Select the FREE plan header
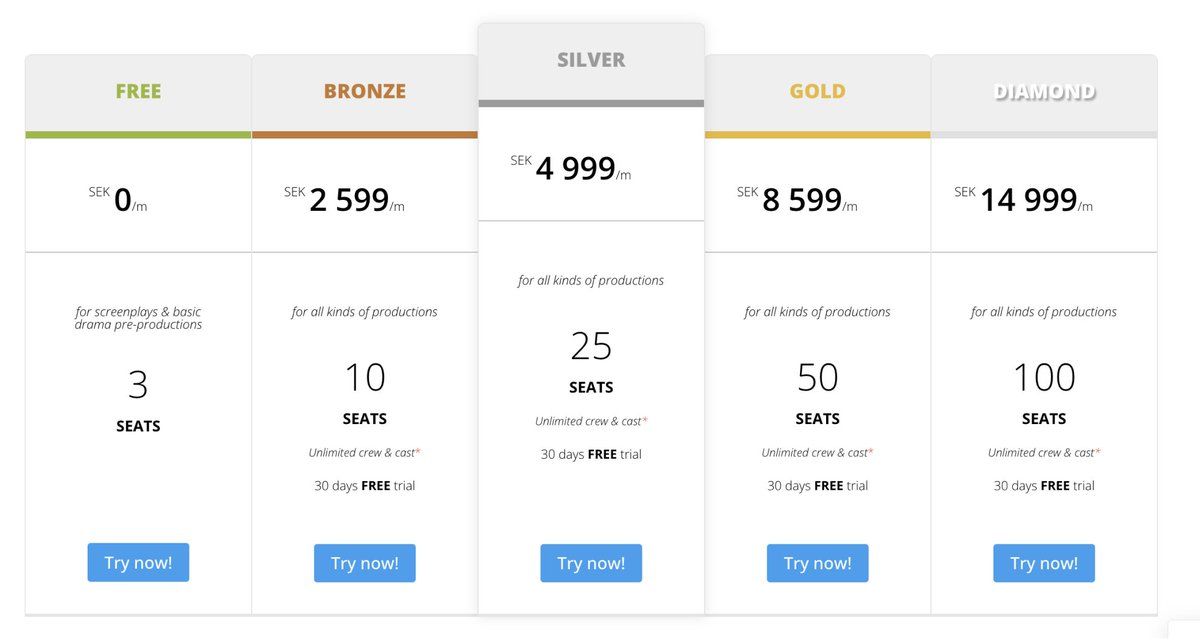1200x644 pixels. pyautogui.click(x=138, y=91)
